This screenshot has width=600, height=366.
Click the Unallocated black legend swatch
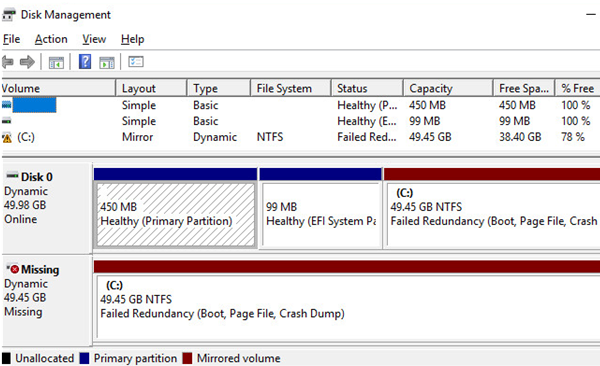tap(6, 358)
